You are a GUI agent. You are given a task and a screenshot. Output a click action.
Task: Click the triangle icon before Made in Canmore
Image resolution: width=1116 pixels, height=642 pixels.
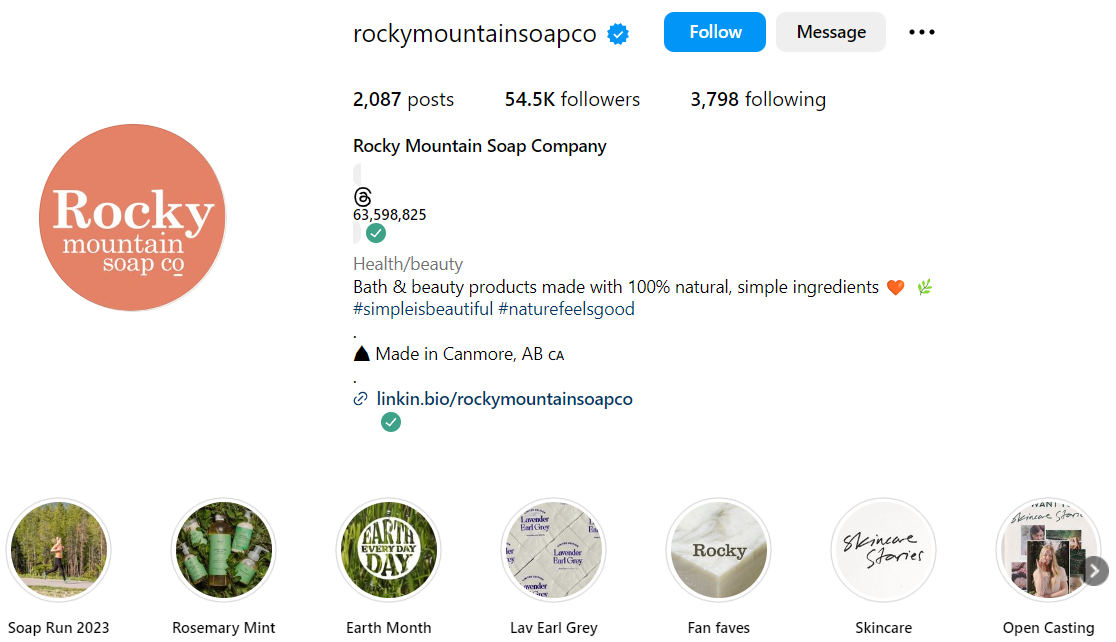click(361, 352)
